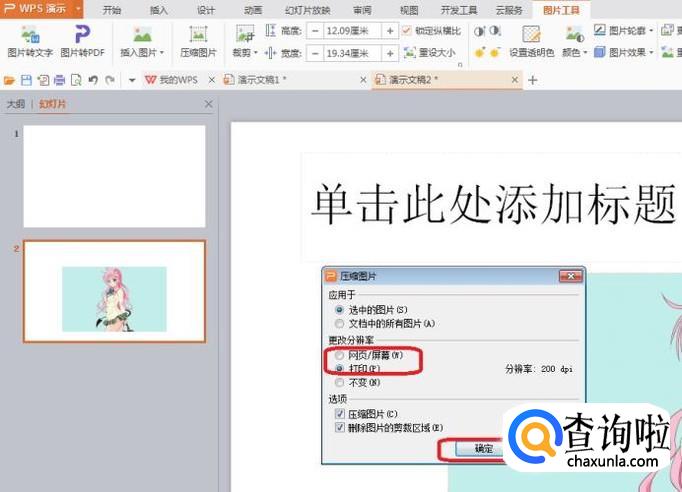Viewport: 682px width, 492px height.
Task: Select 不变 resolution radio
Action: point(339,382)
